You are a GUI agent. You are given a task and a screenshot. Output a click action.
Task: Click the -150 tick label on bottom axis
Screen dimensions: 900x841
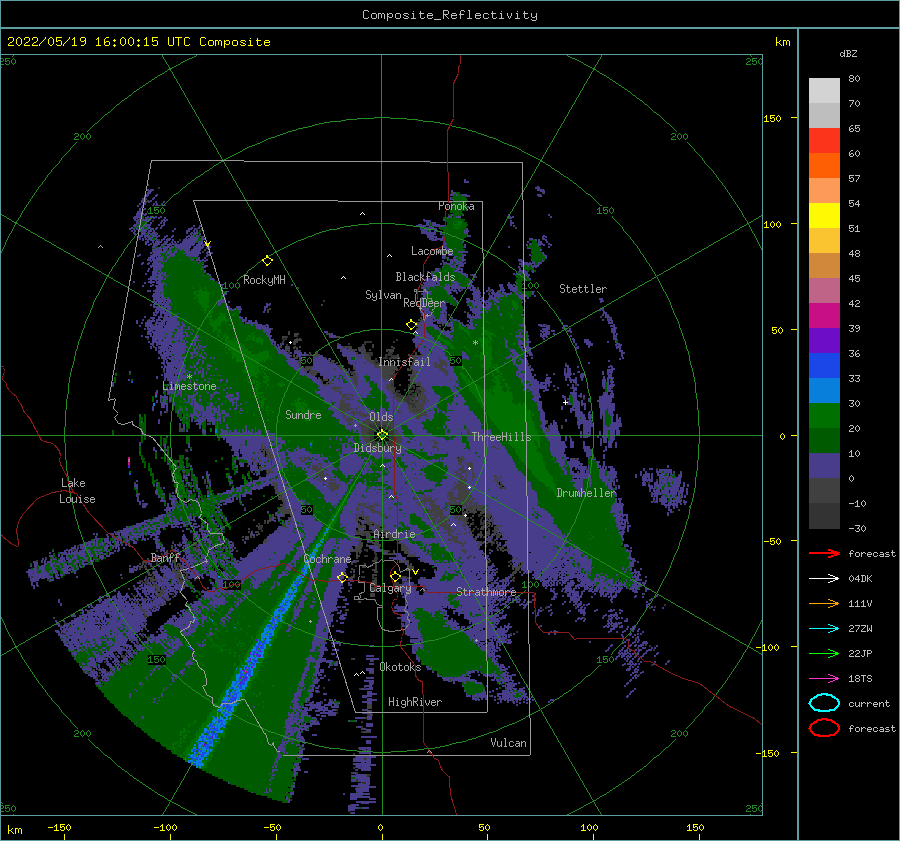59,827
